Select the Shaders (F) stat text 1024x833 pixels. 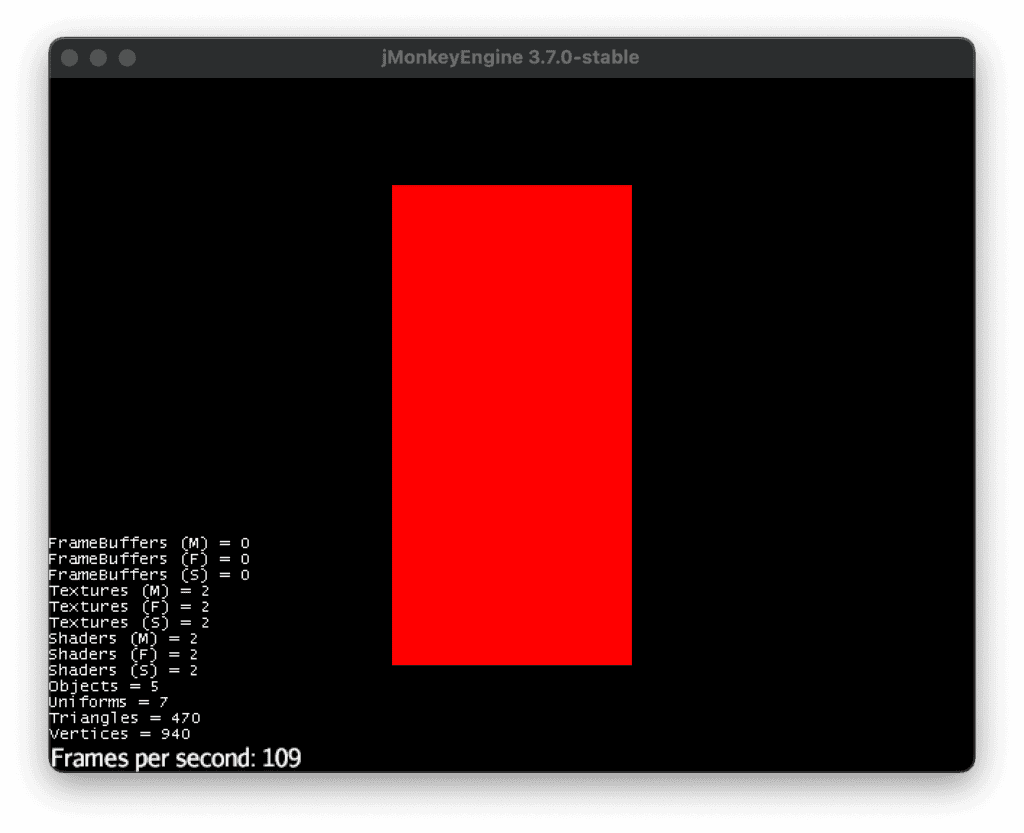click(x=123, y=655)
